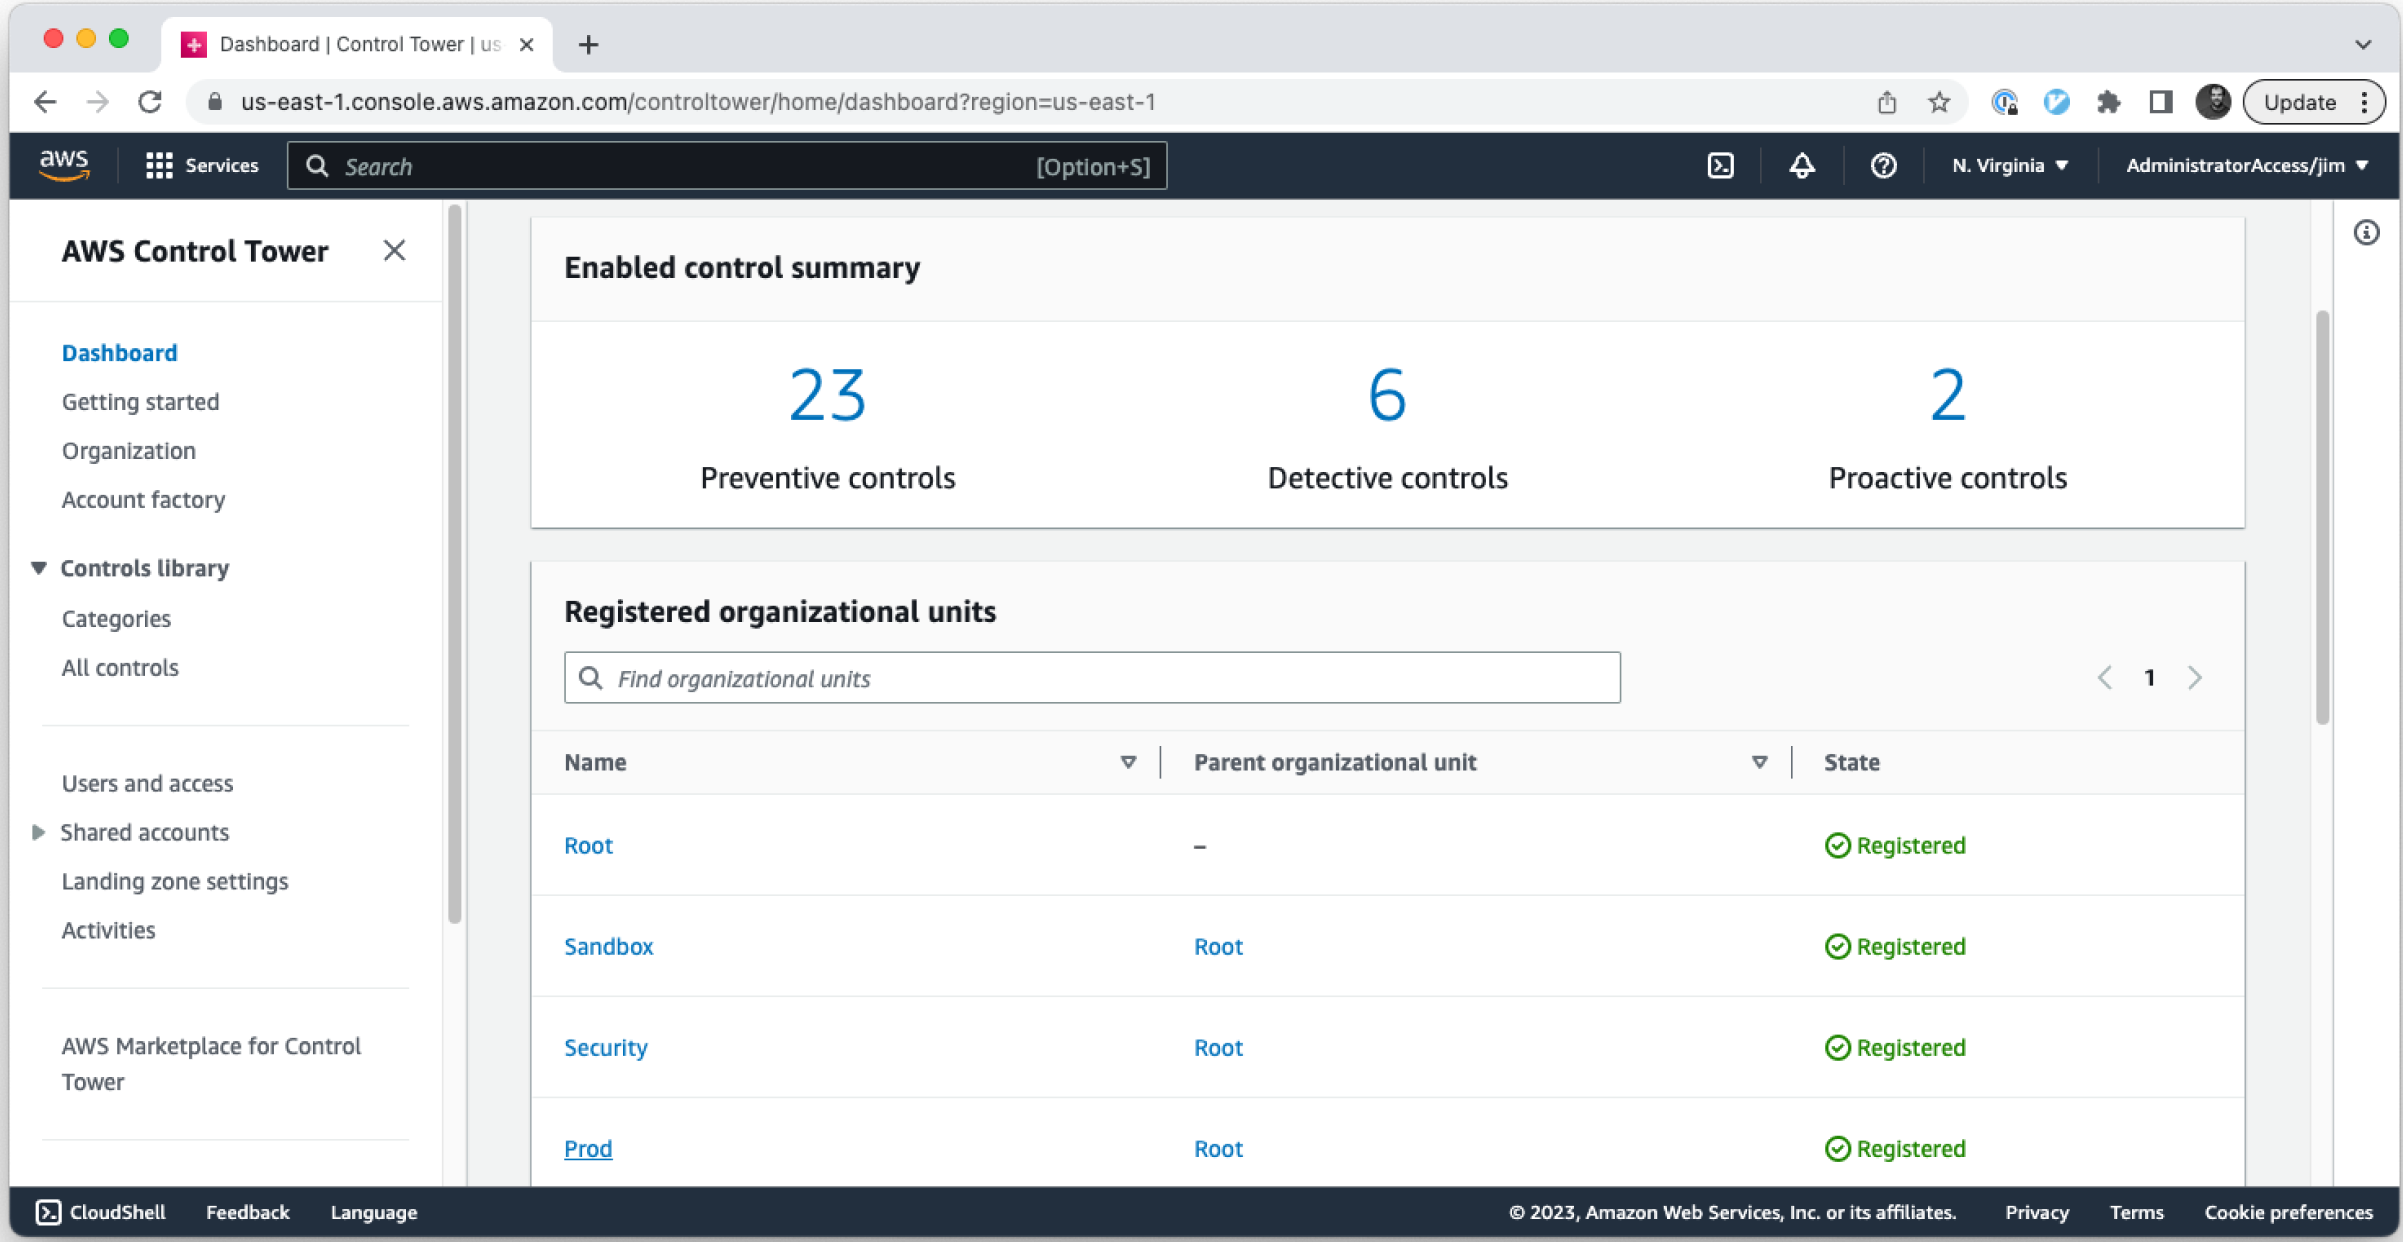Open Feedback in the footer
The image size is (2403, 1242).
point(247,1212)
